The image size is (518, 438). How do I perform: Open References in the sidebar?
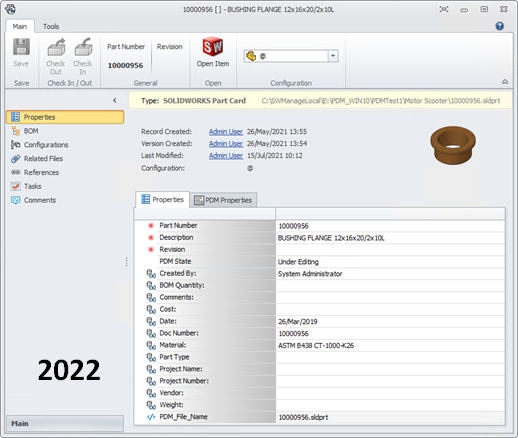point(35,172)
